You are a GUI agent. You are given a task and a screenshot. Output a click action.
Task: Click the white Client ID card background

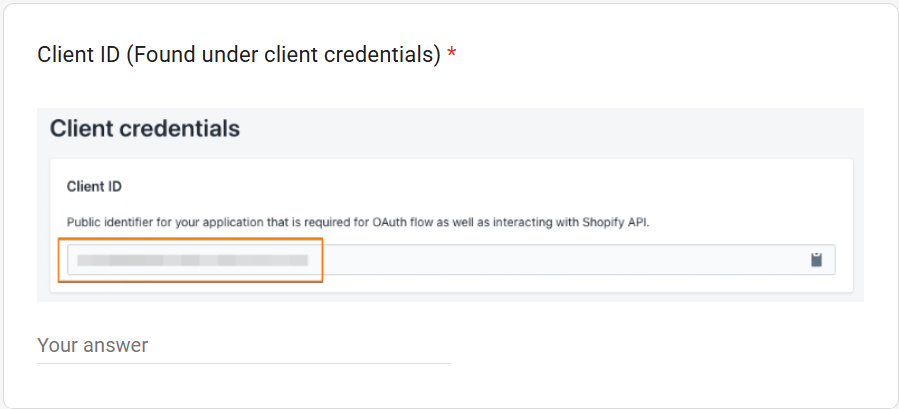pos(573,186)
